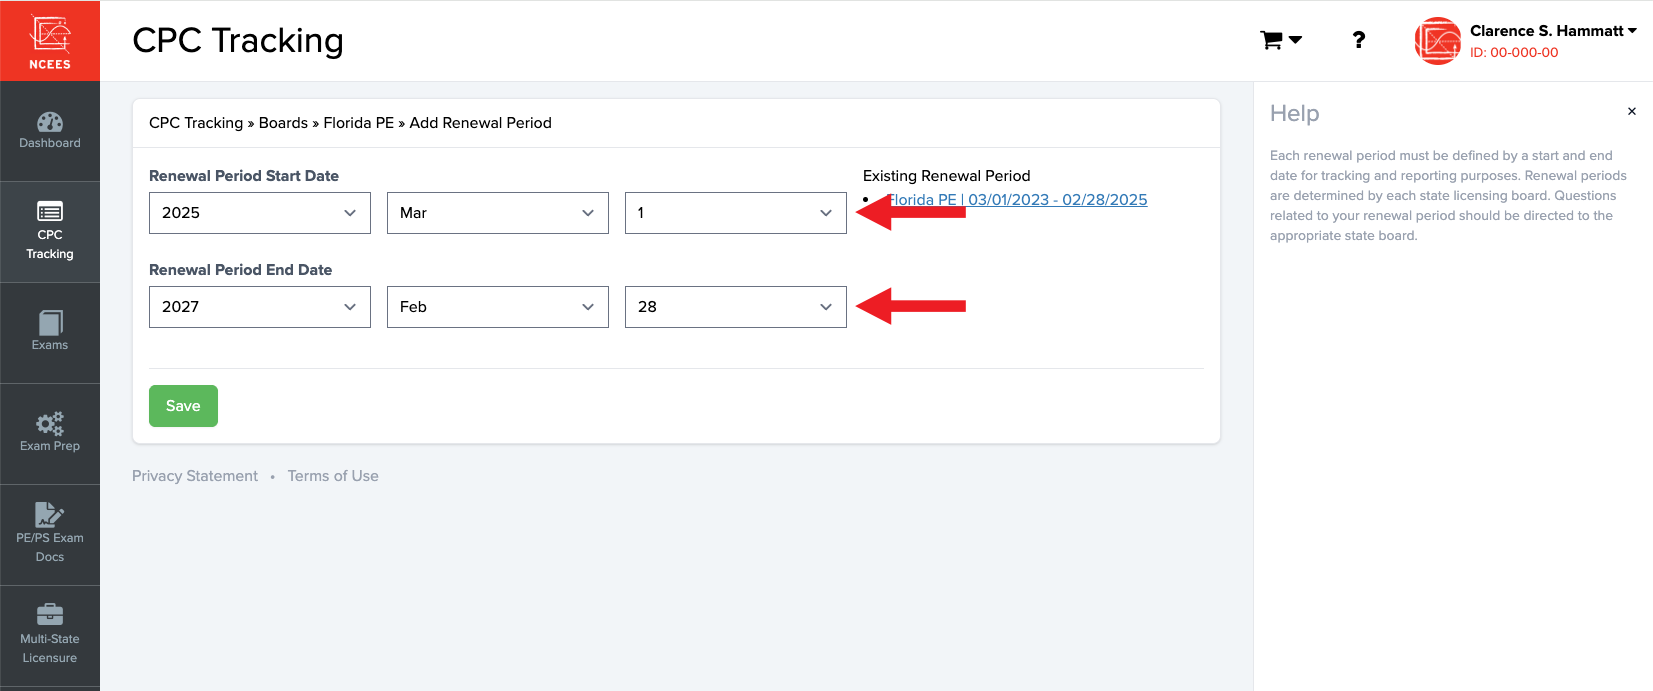Click the question mark help icon
1653x691 pixels.
pos(1358,40)
